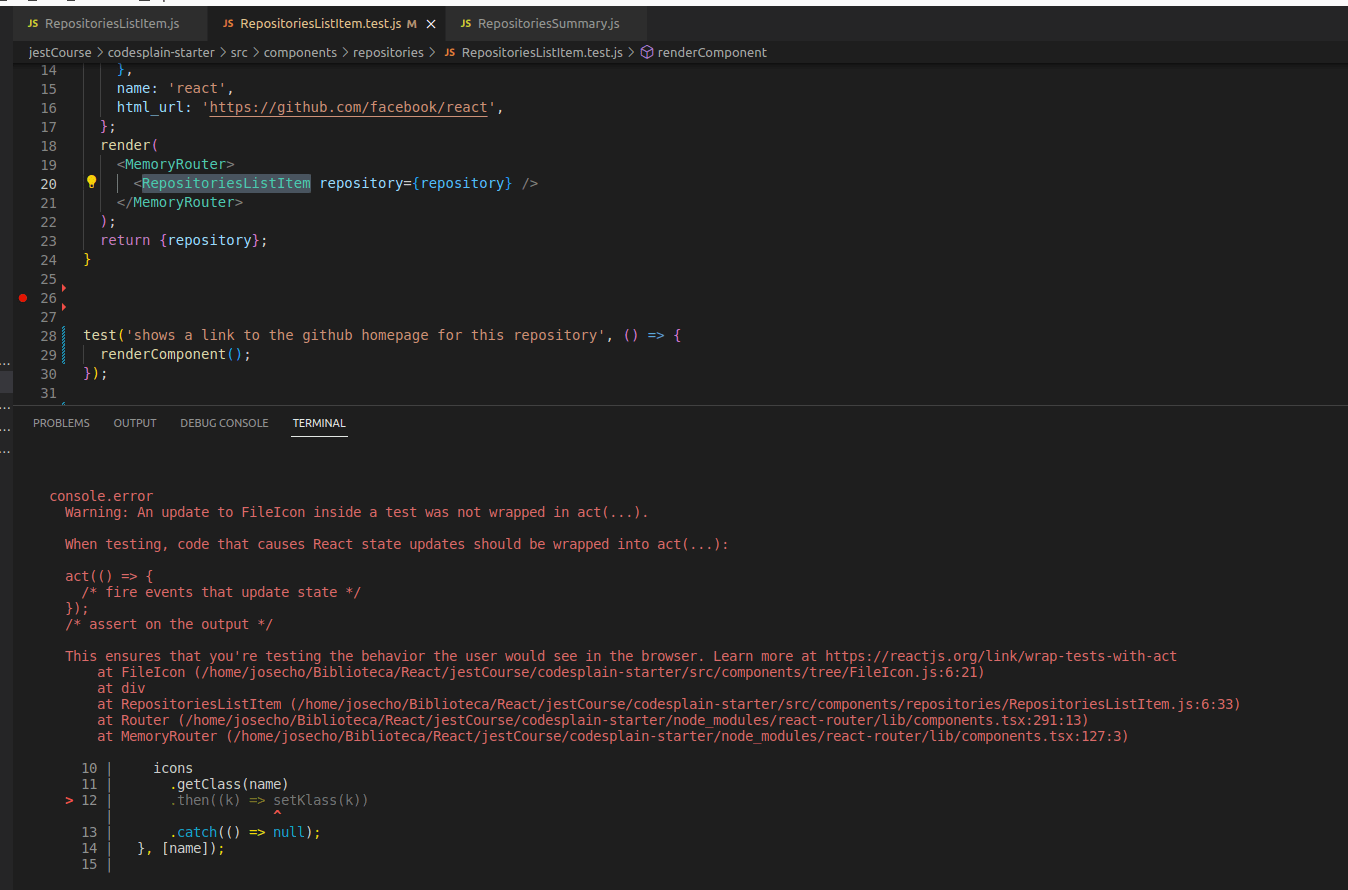Click the setKlass(k) snippet in terminal
Image resolution: width=1348 pixels, height=890 pixels.
321,800
